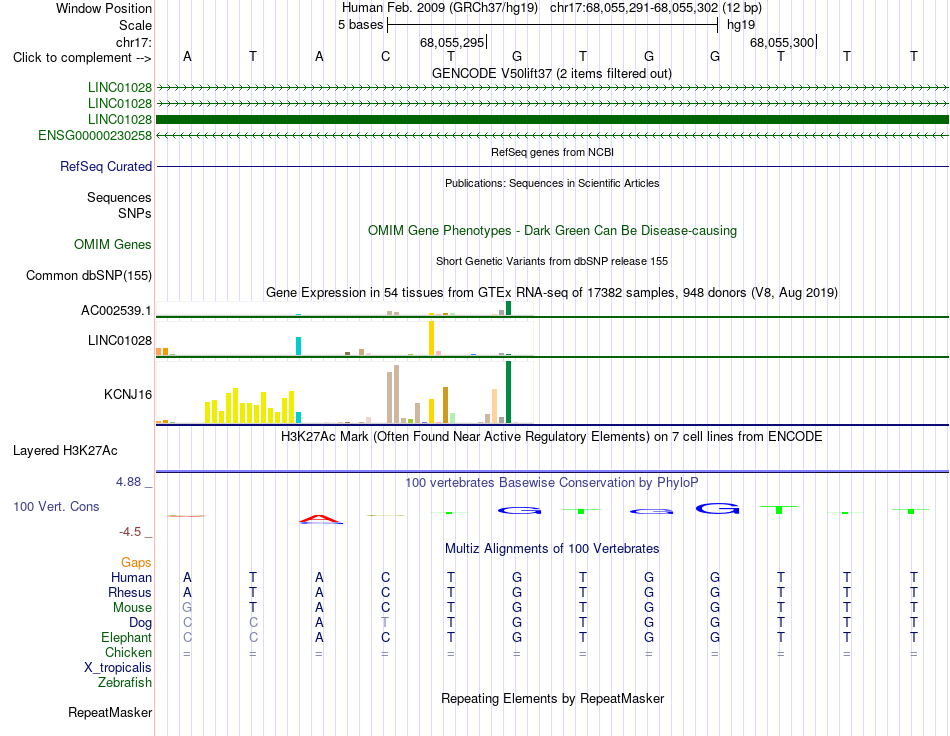Screen dimensions: 950x736
Task: Click the Human alignment row label
Action: click(131, 577)
